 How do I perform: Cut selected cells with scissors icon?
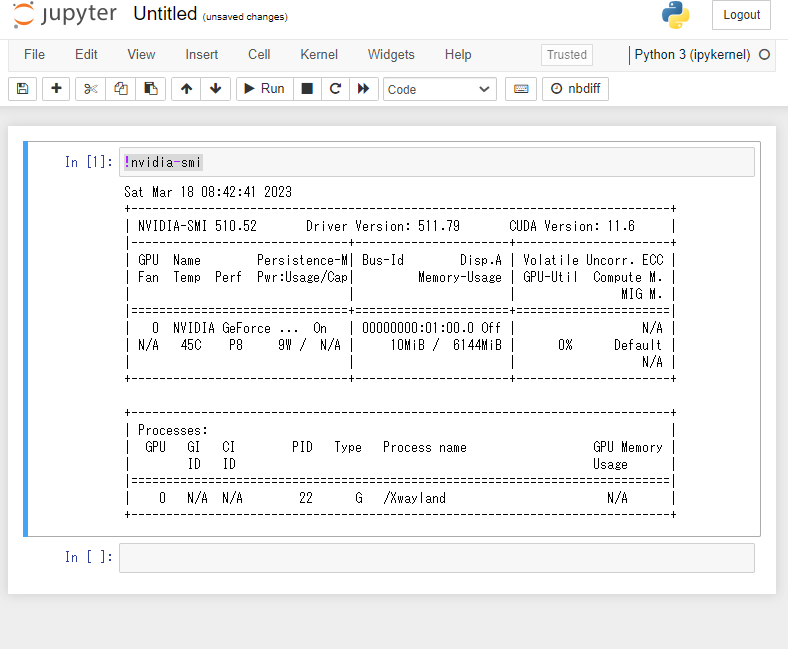point(90,89)
